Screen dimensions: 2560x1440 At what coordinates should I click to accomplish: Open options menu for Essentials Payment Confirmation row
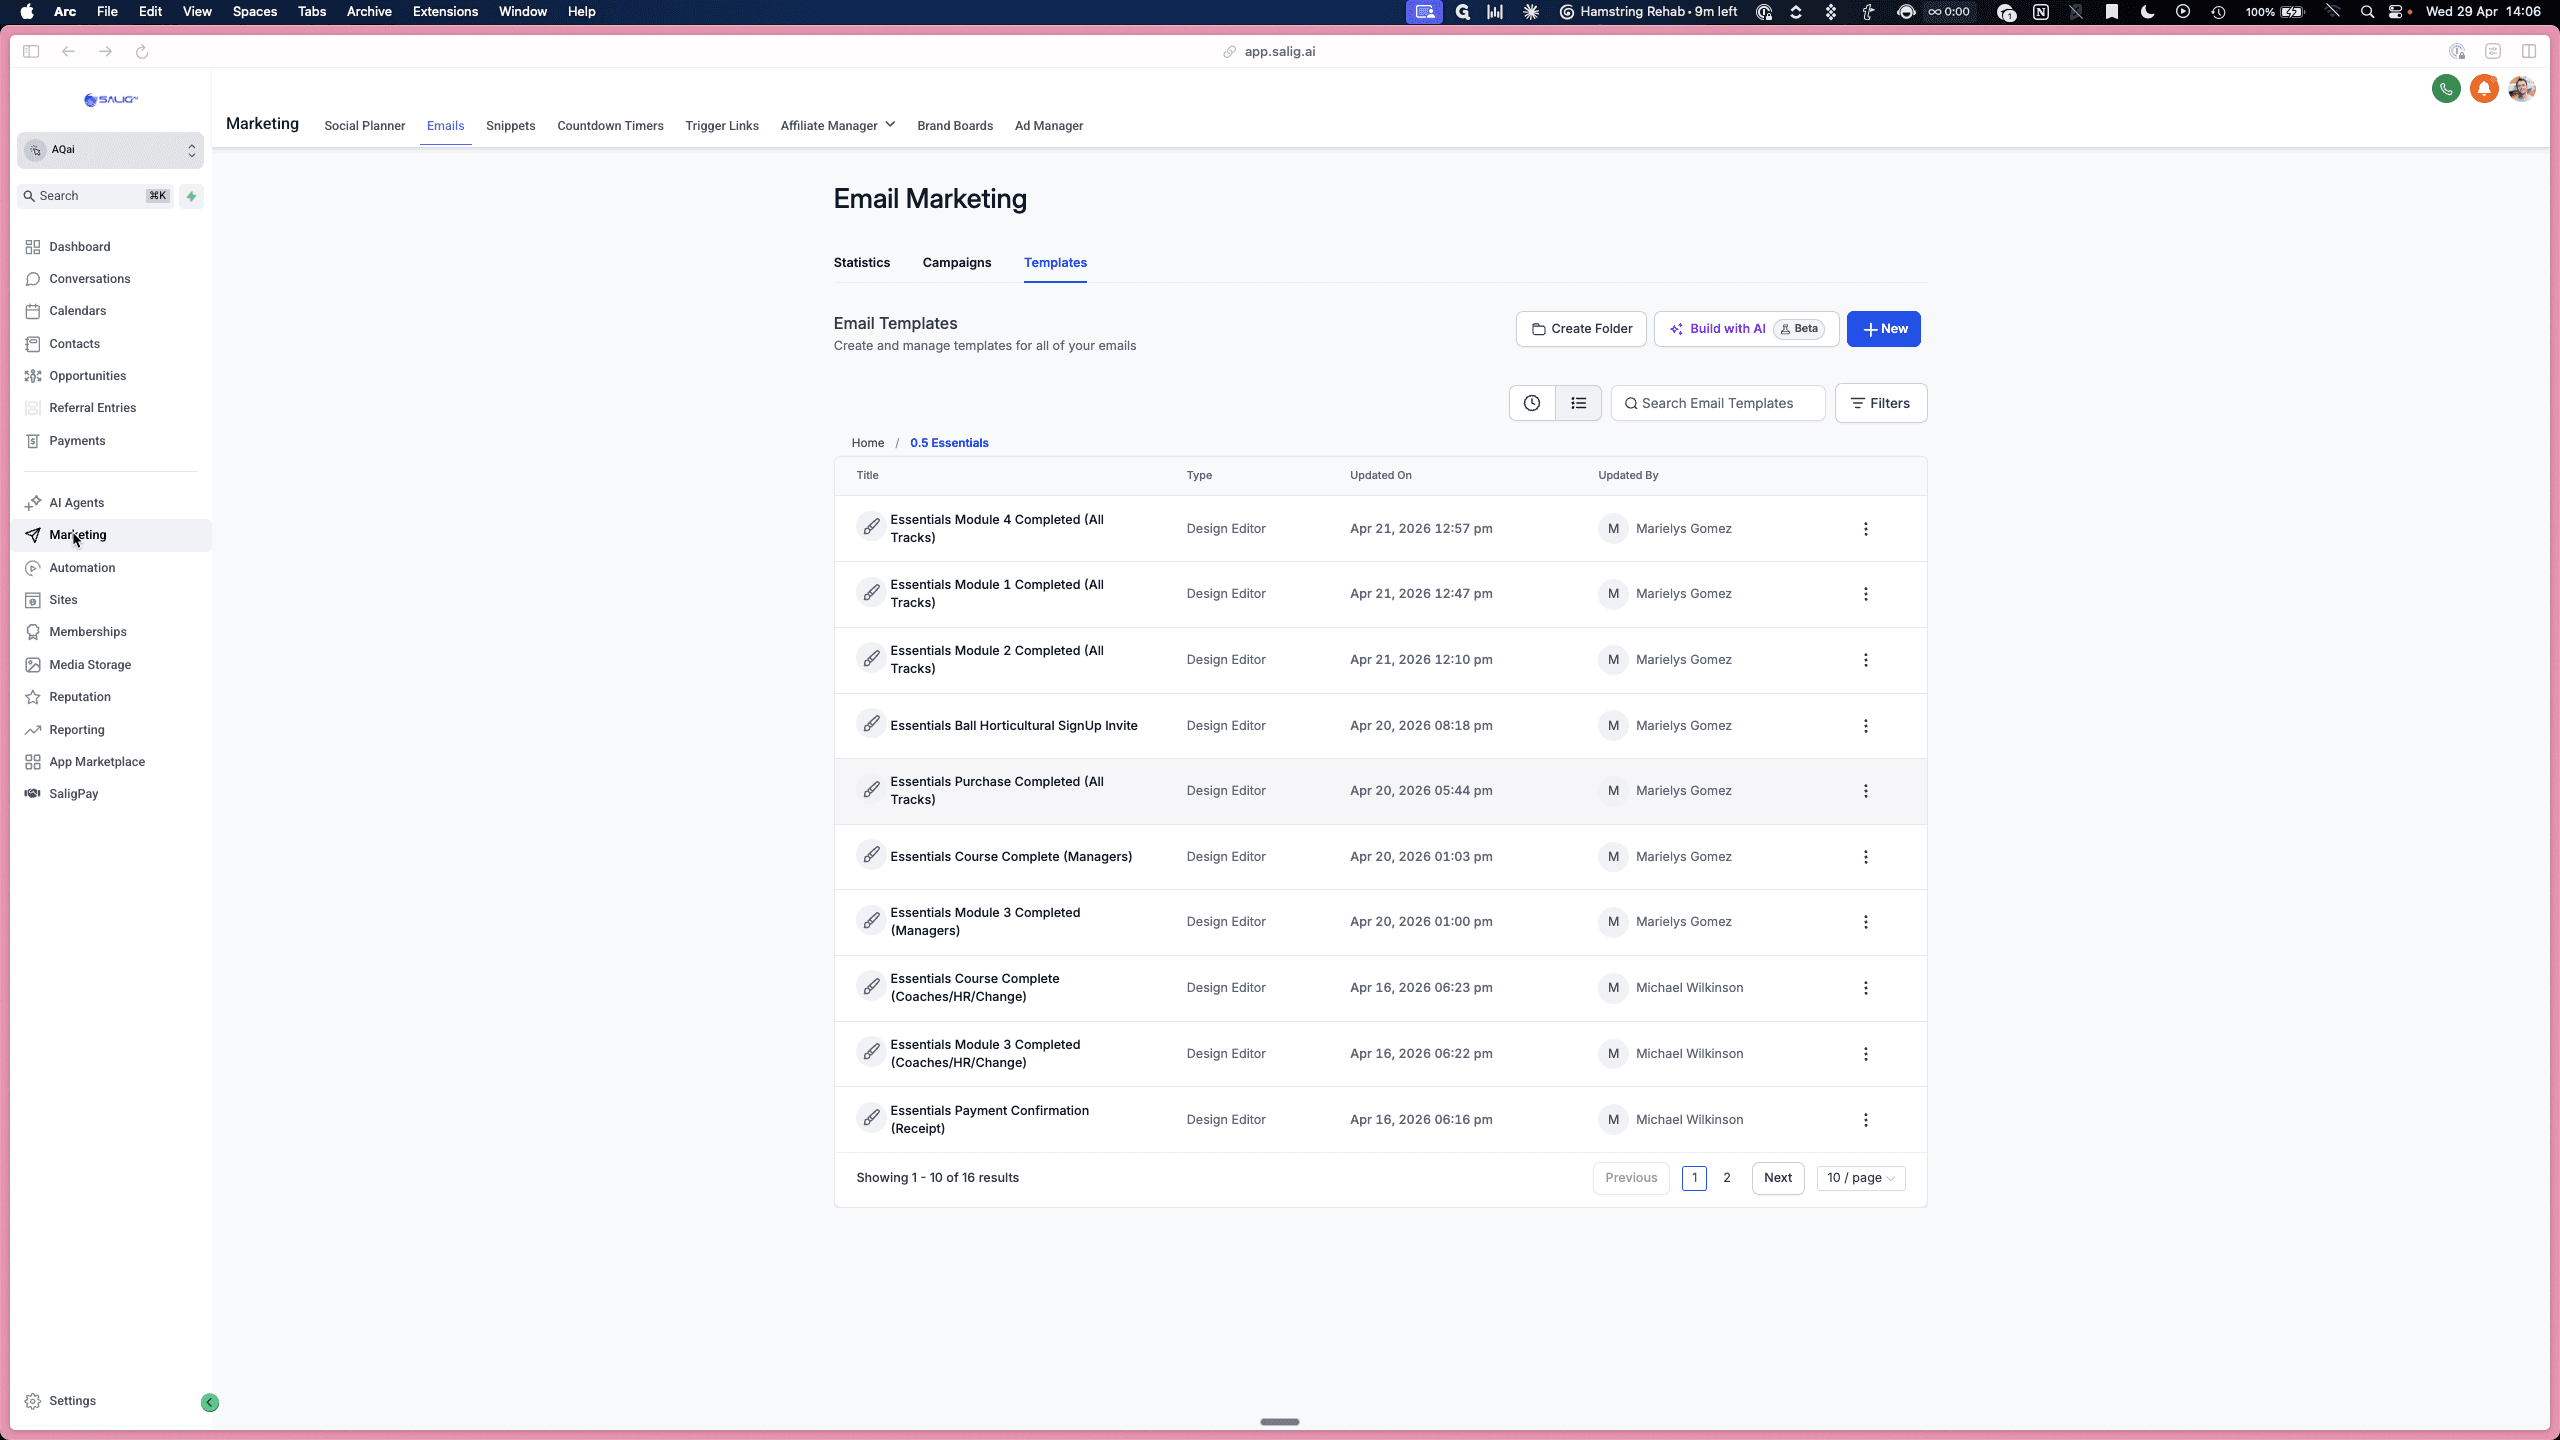(x=1865, y=1119)
